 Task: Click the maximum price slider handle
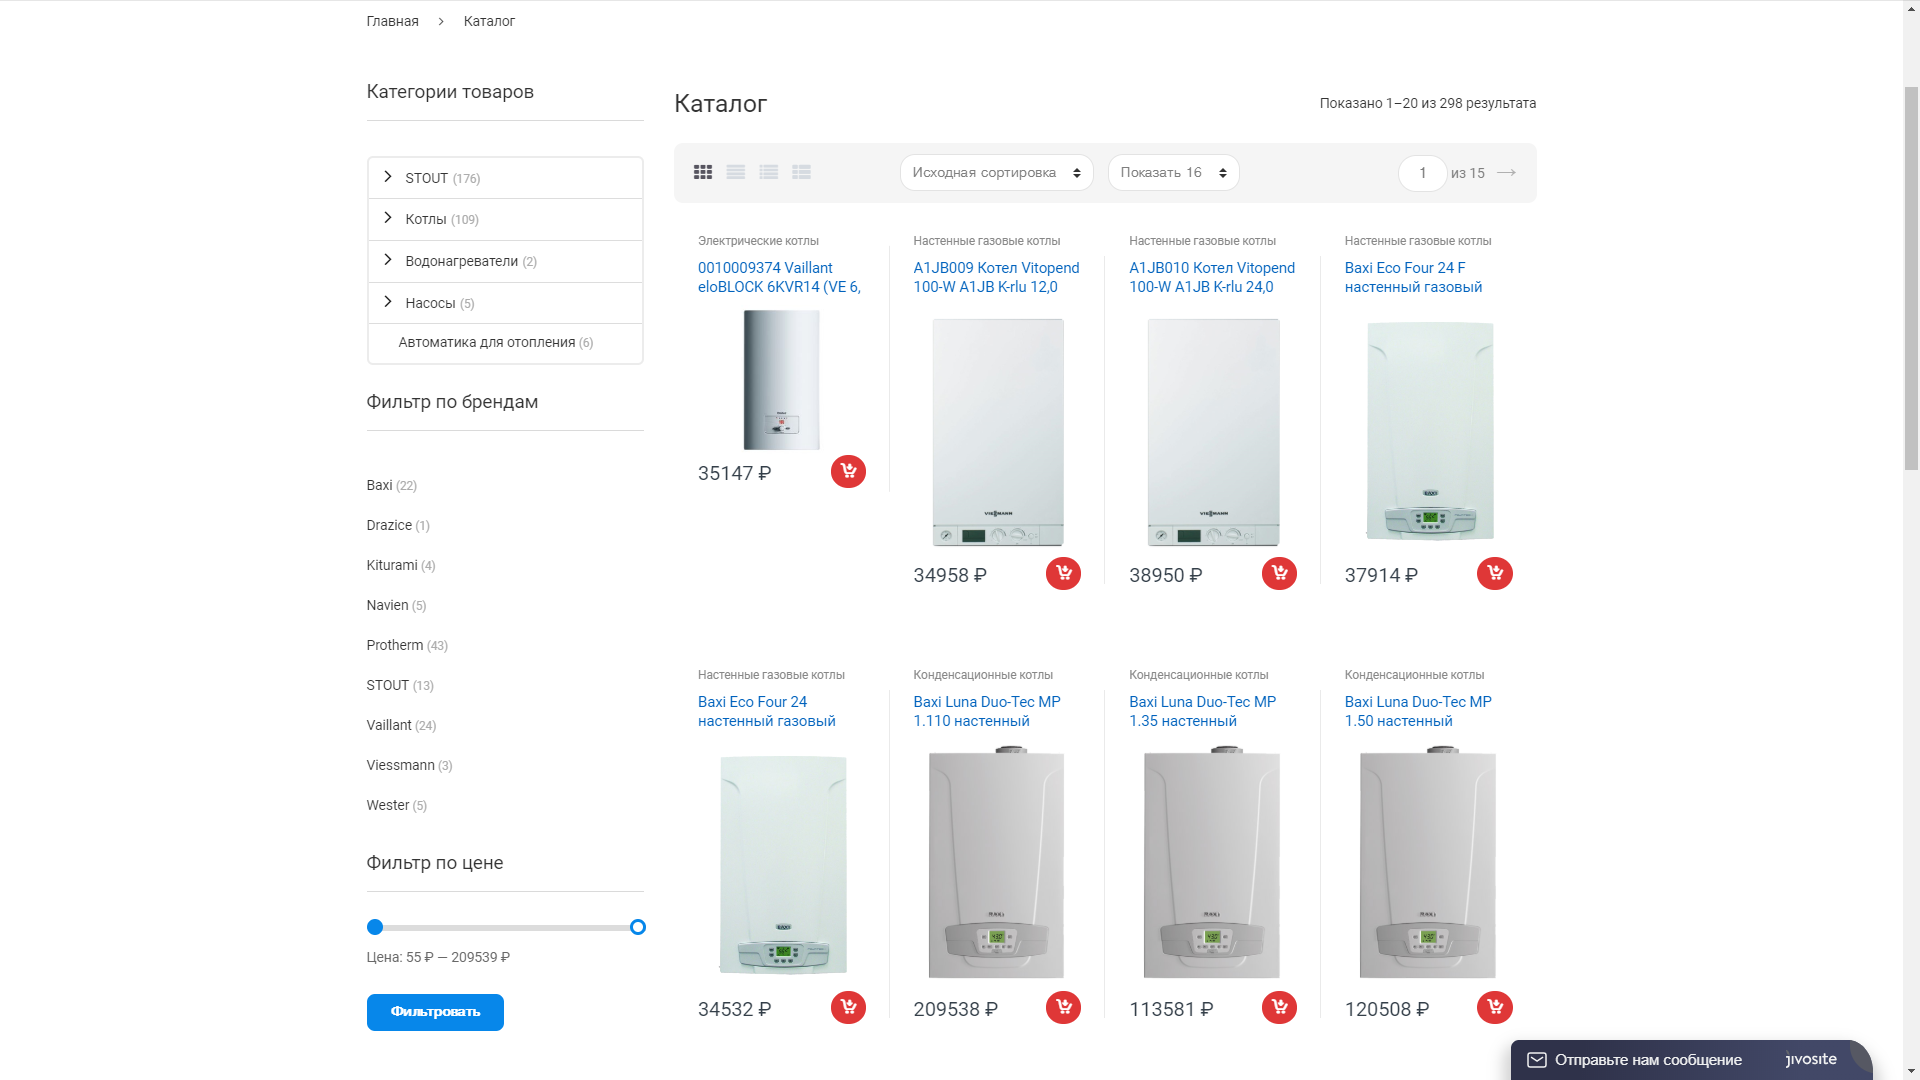coord(638,927)
